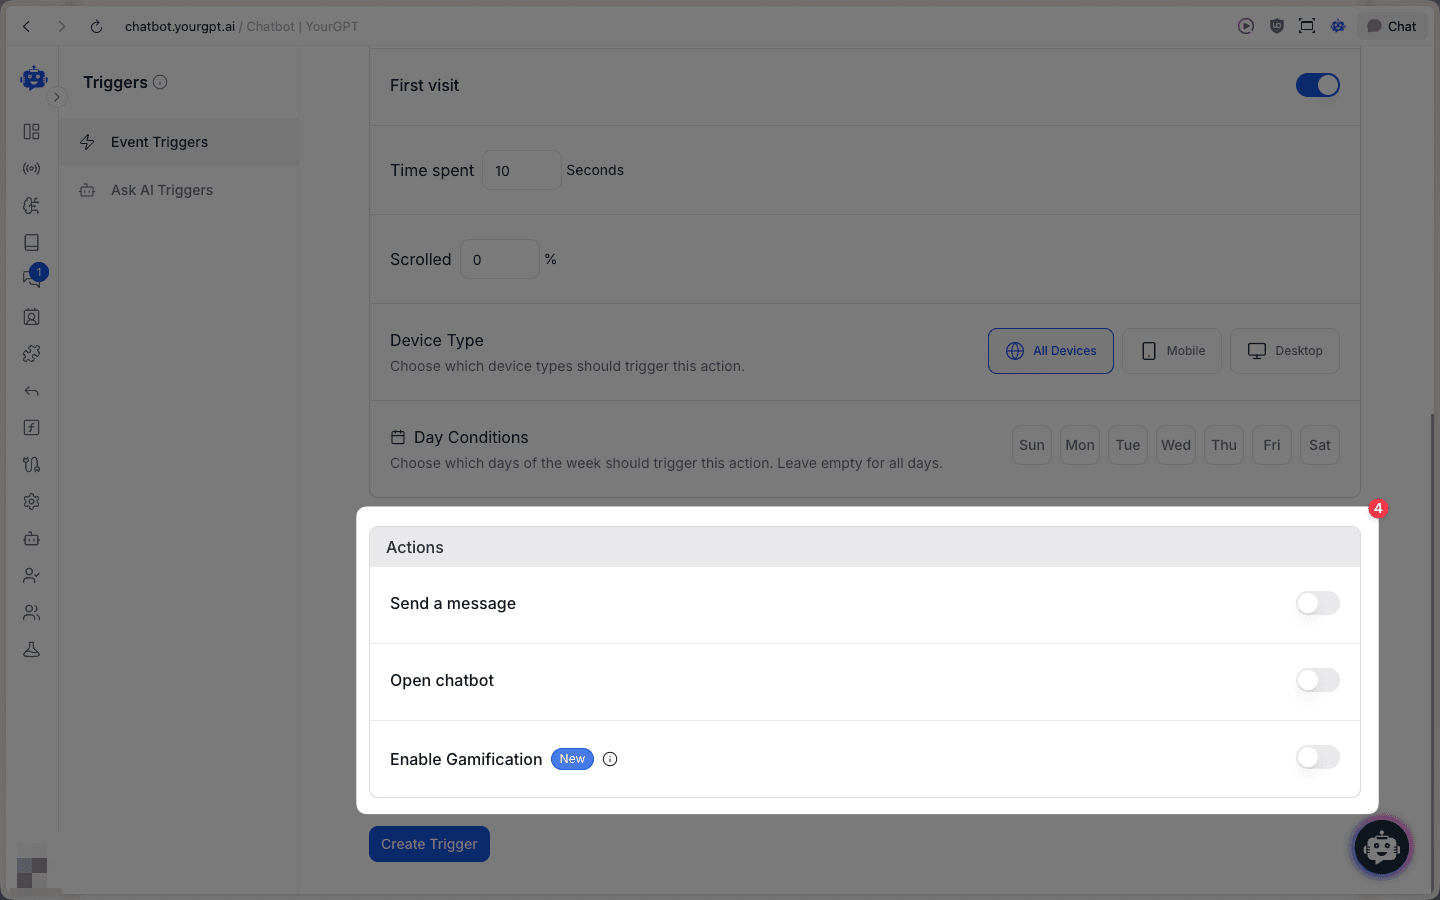Choose the Mobile device type button

tap(1171, 351)
